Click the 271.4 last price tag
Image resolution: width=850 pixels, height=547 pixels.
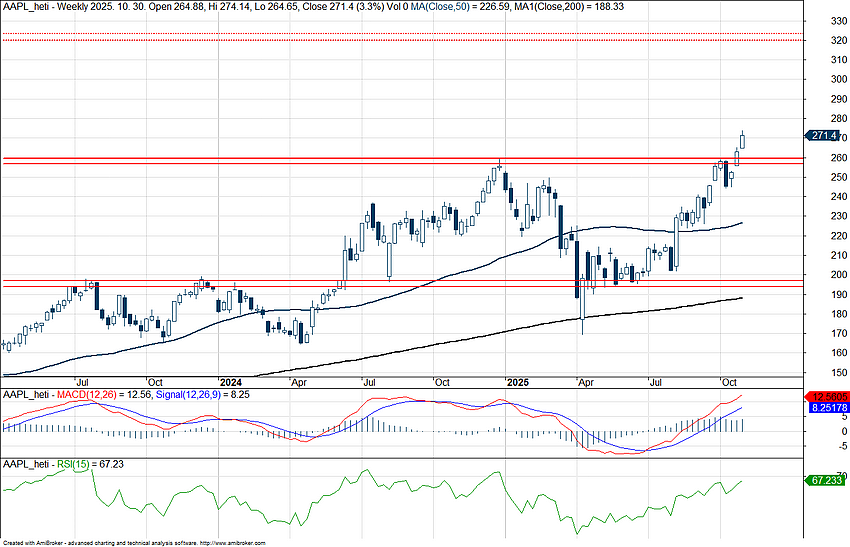[826, 135]
